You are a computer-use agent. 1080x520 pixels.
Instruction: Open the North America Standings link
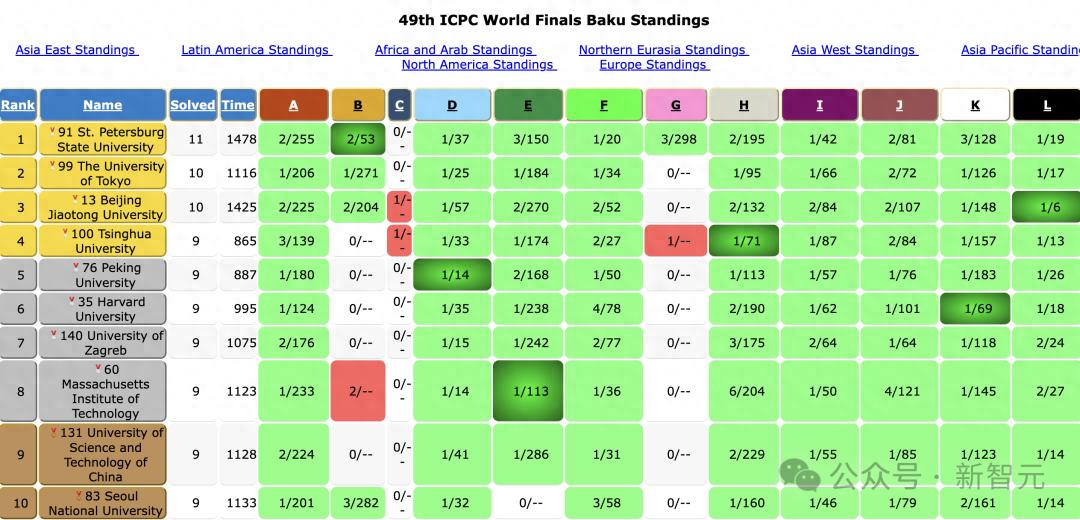coord(477,65)
